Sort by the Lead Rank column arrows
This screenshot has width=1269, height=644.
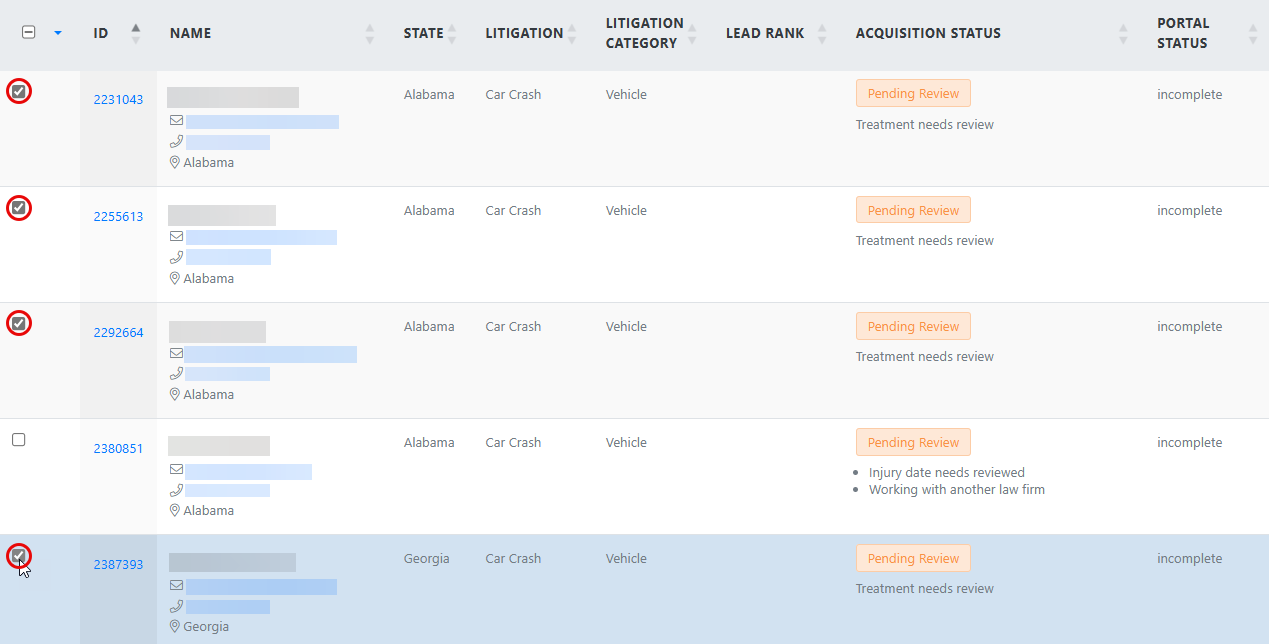(x=822, y=33)
